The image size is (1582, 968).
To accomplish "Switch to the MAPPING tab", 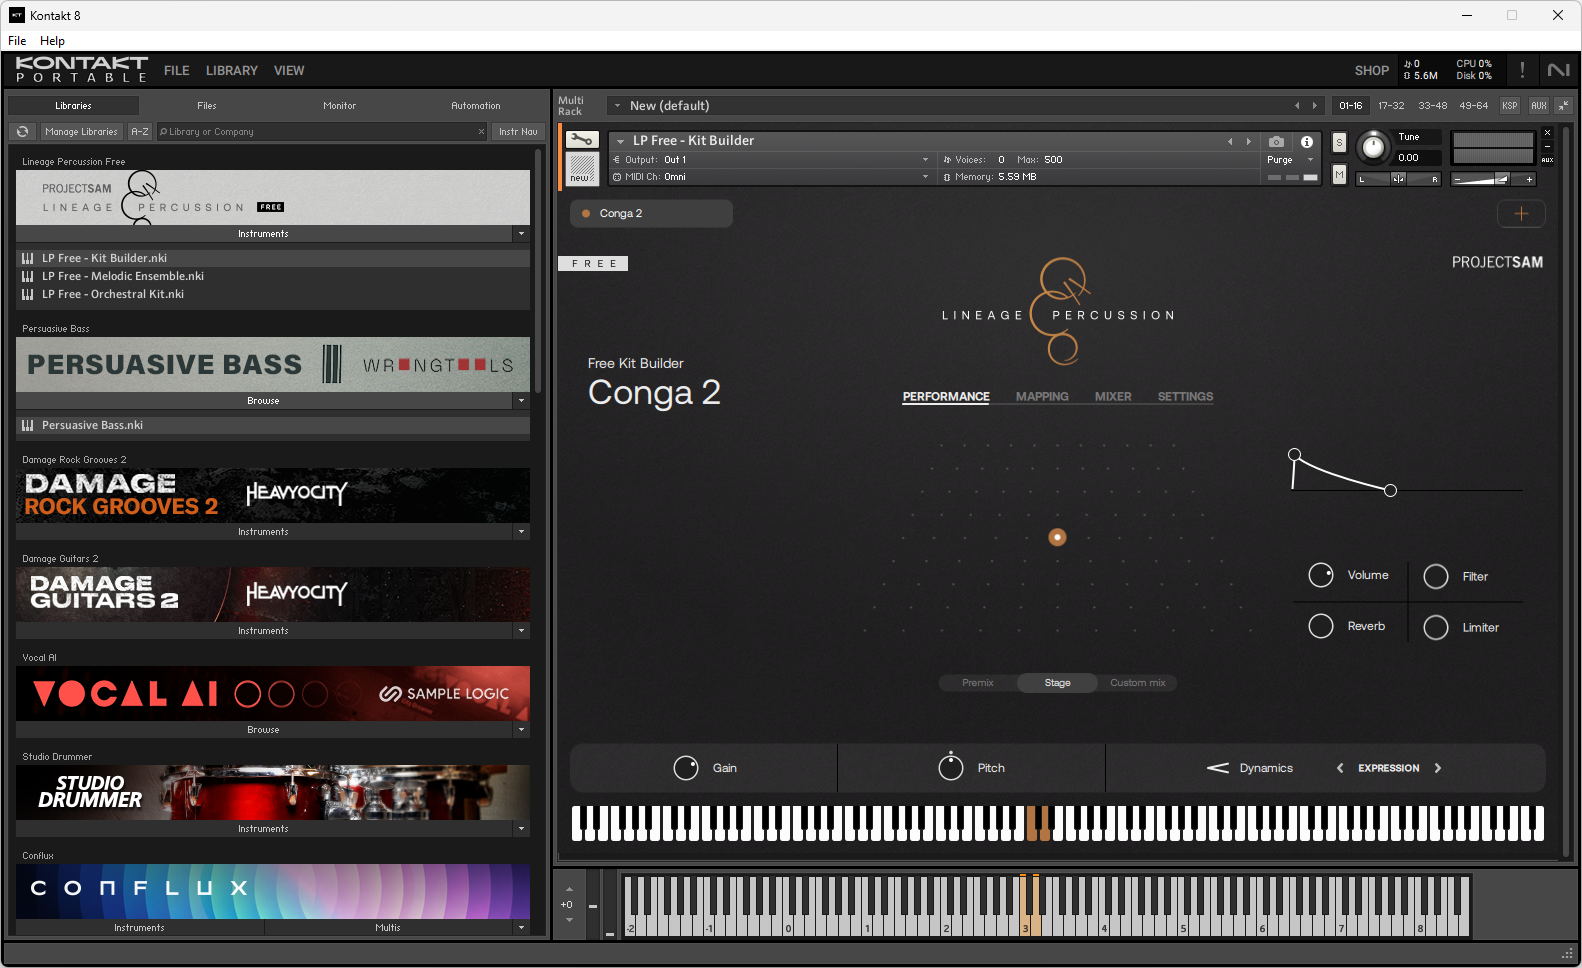I will point(1042,397).
